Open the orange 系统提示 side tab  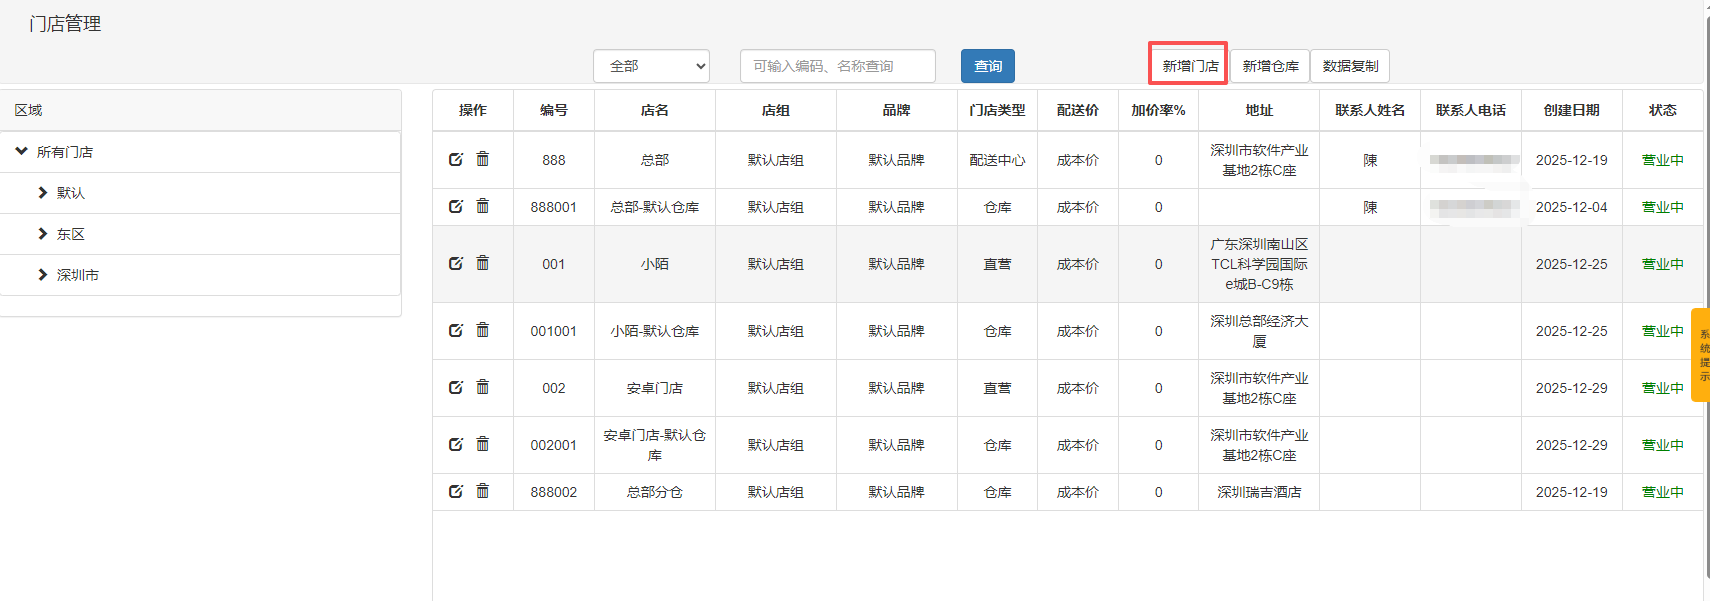[x=1701, y=355]
